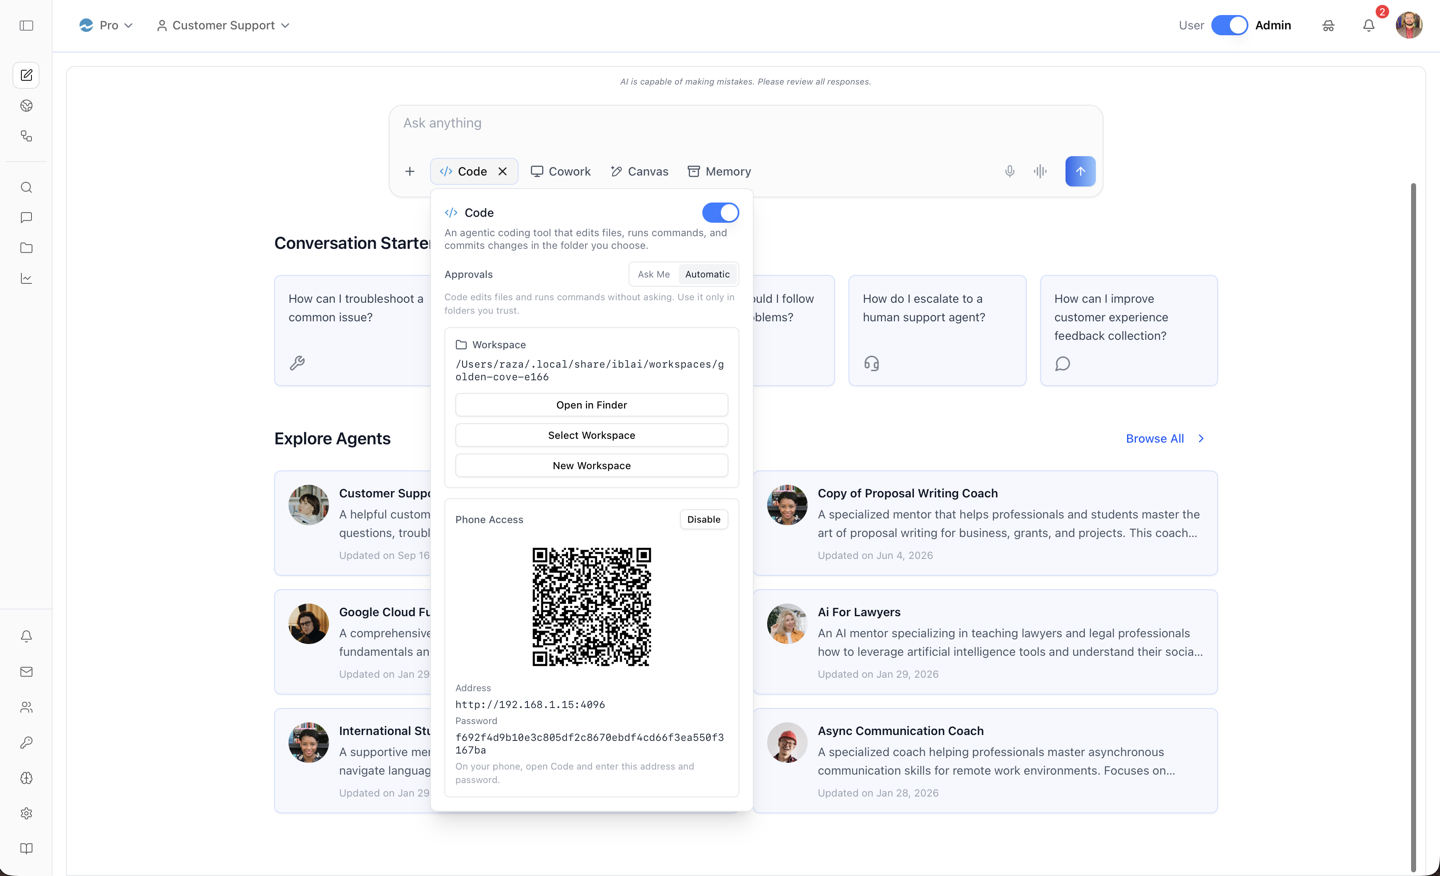Select the Cowork tab

(x=561, y=171)
